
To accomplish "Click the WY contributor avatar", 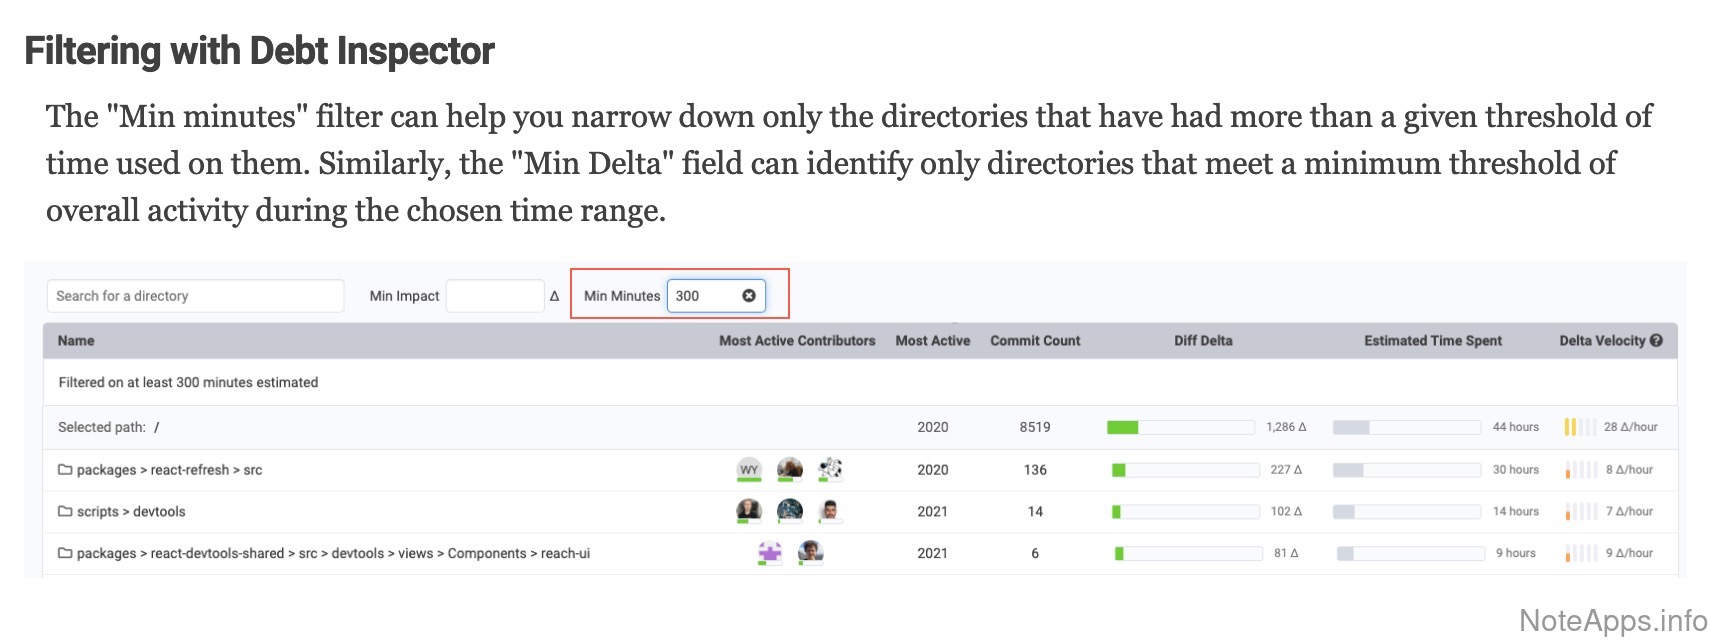I will point(748,469).
